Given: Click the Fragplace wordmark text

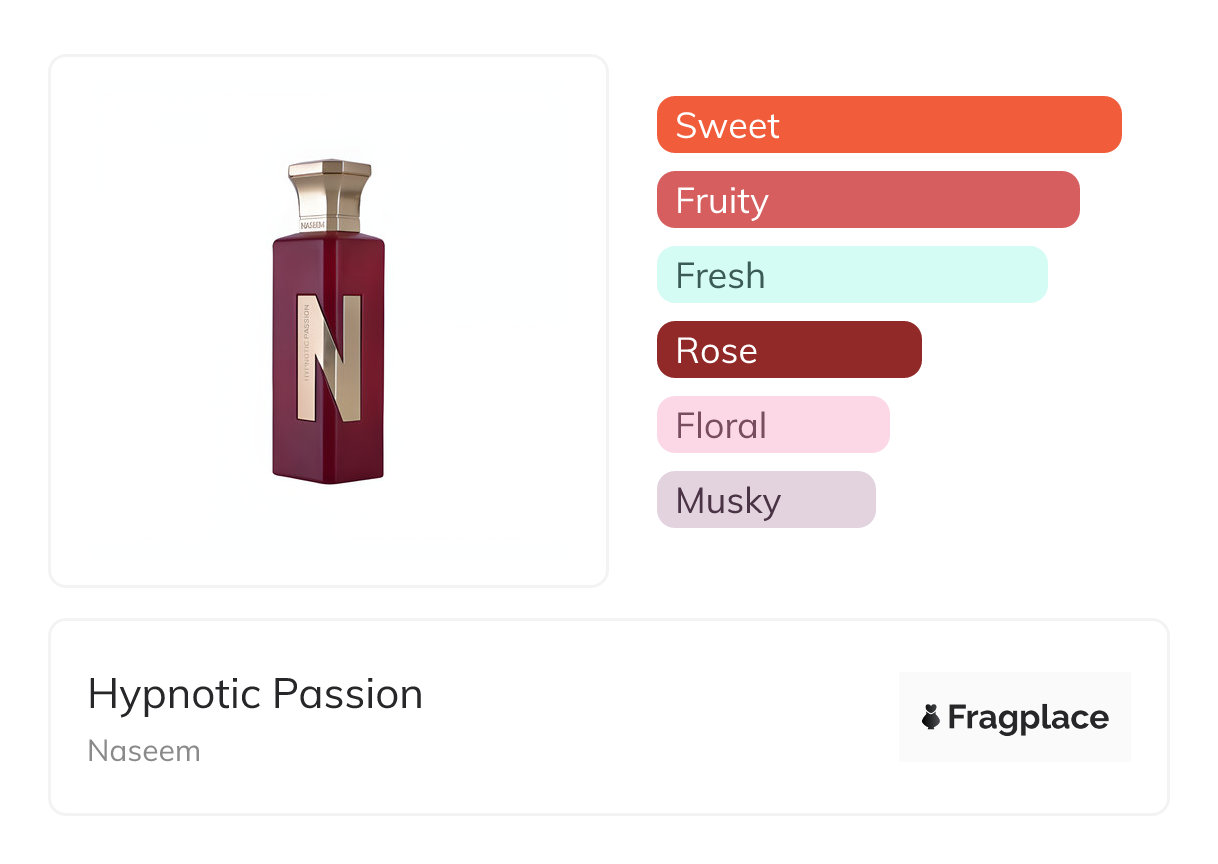Looking at the screenshot, I should pyautogui.click(x=1028, y=718).
